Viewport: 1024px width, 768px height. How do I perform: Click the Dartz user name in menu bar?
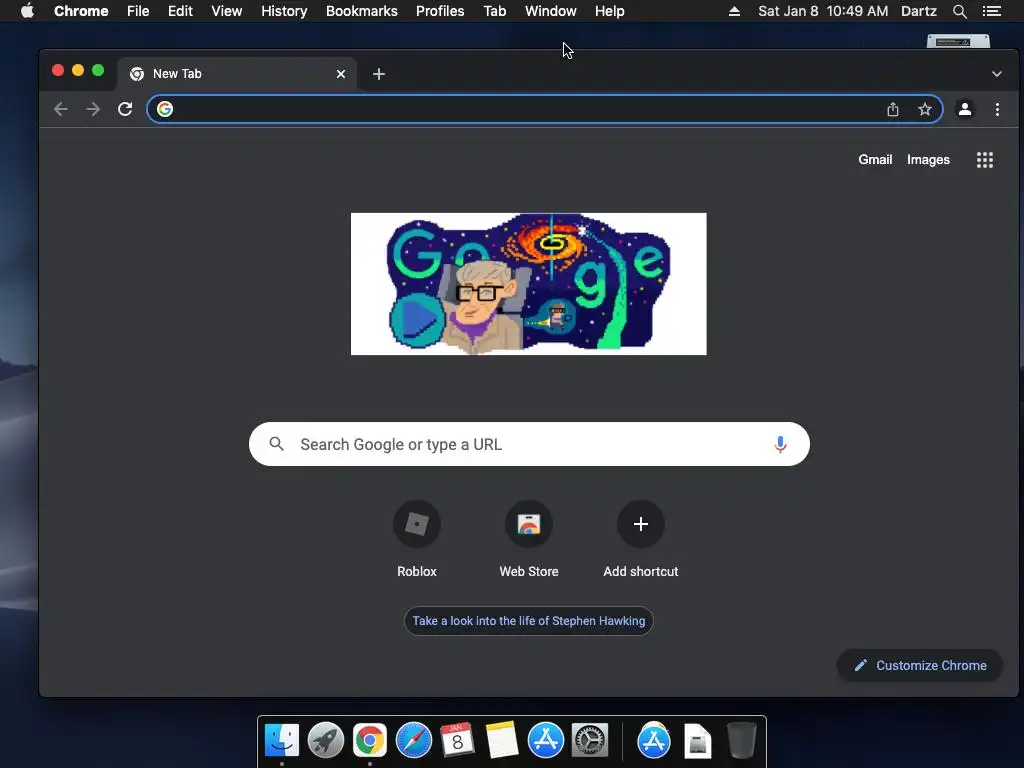[919, 11]
